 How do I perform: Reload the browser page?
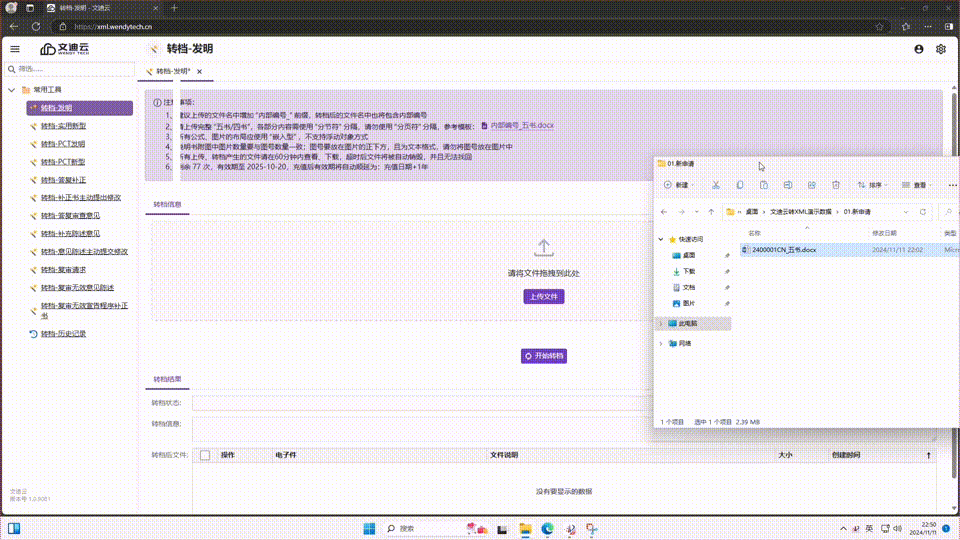point(36,27)
